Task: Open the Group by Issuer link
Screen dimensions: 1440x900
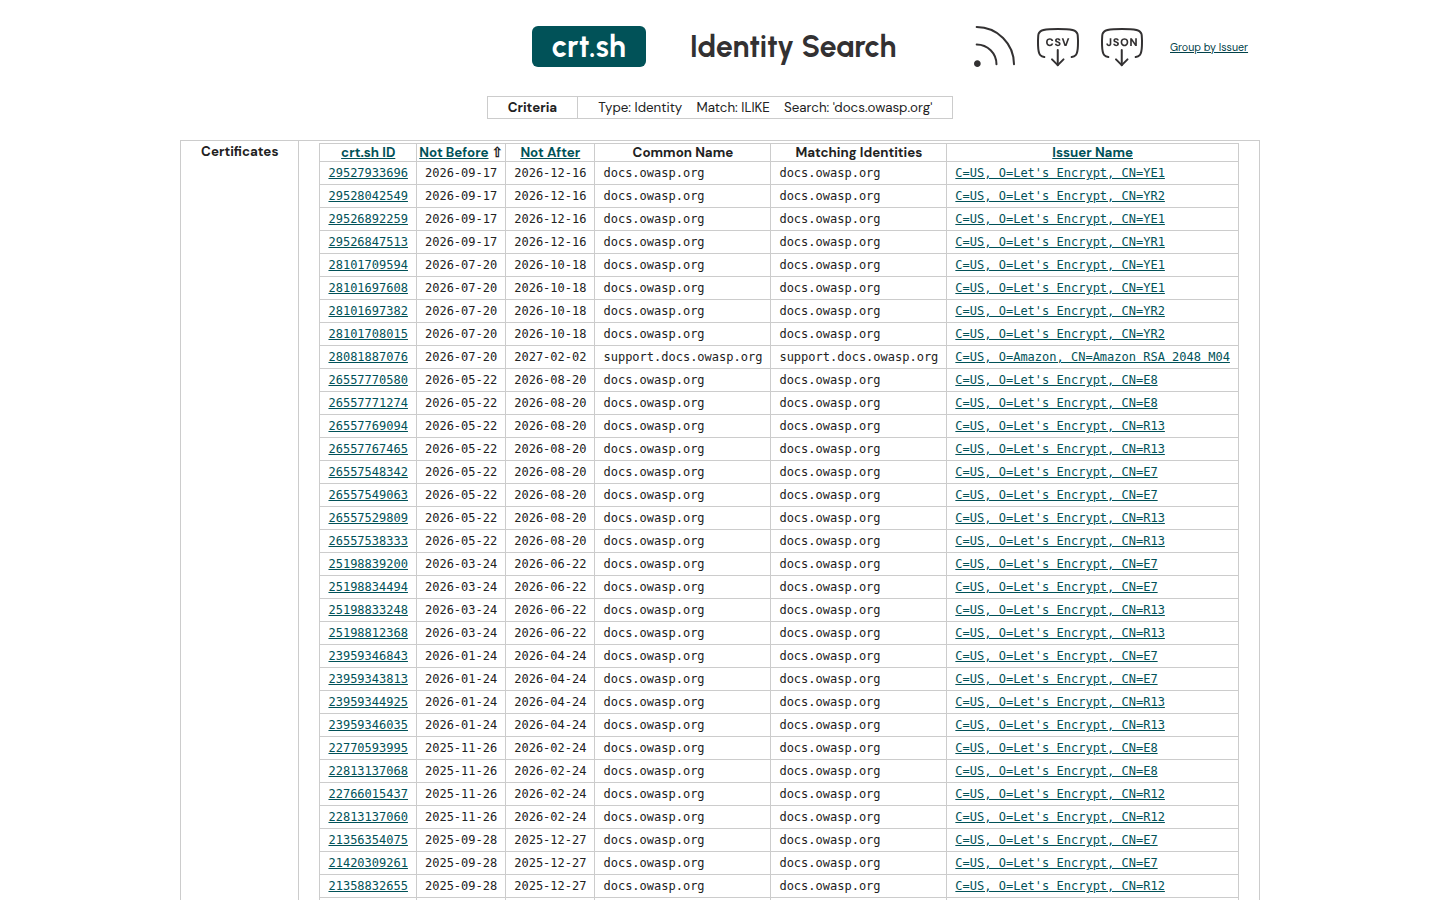Action: [x=1209, y=47]
